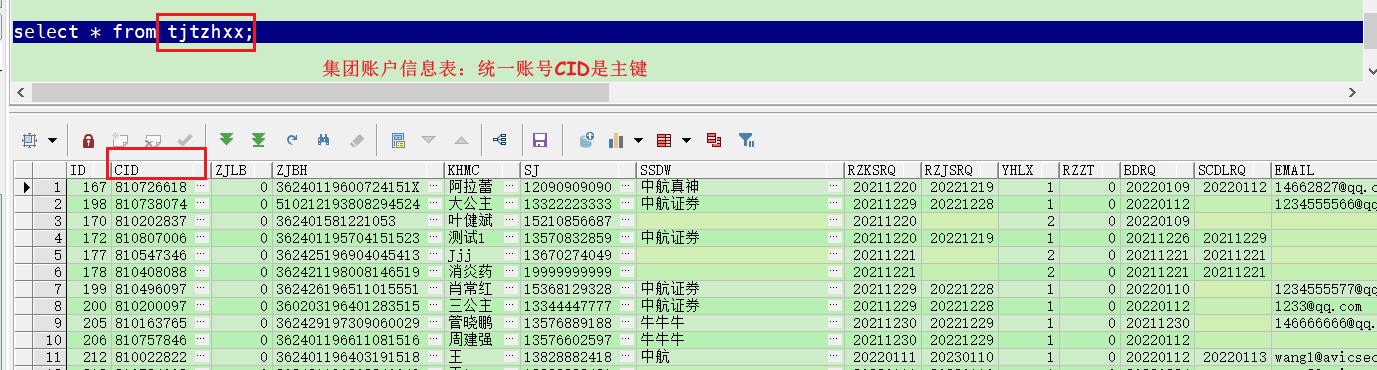The height and width of the screenshot is (370, 1377).
Task: Click the ZJLB column header
Action: coord(241,171)
